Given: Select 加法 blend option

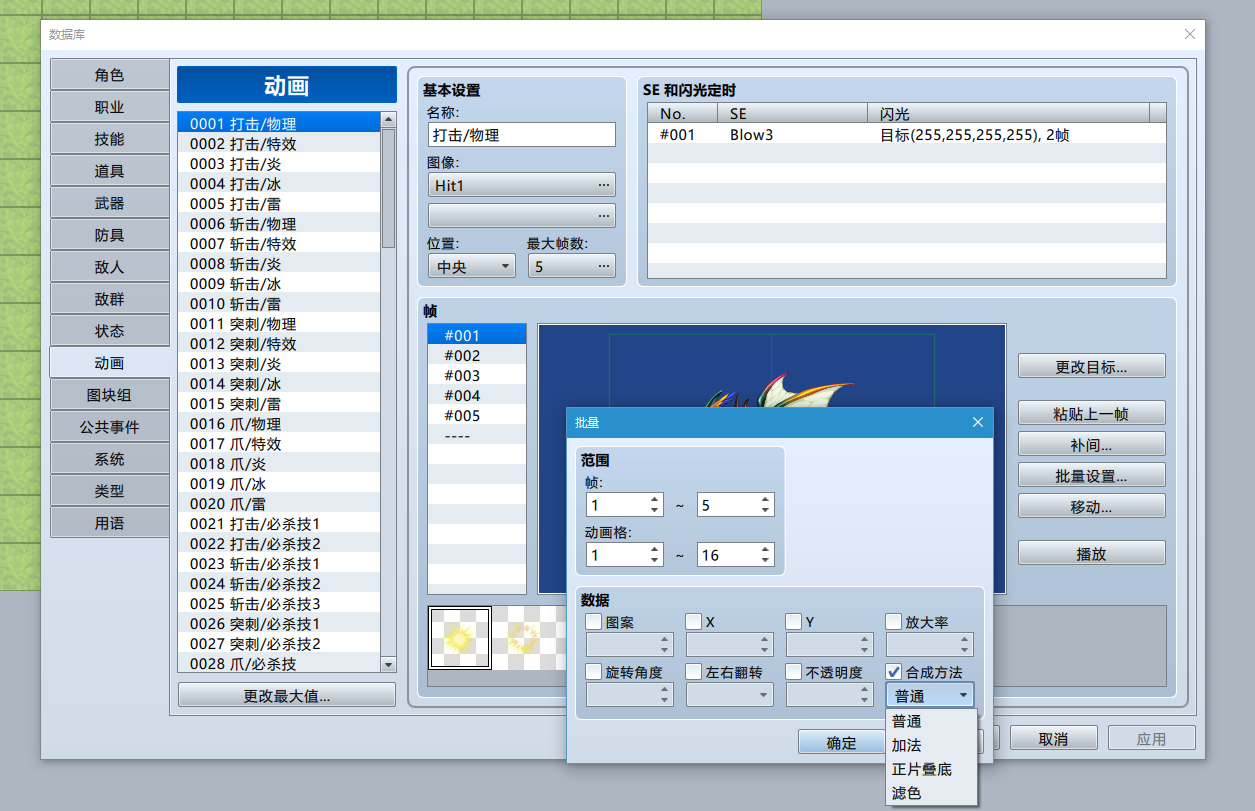Looking at the screenshot, I should (931, 746).
